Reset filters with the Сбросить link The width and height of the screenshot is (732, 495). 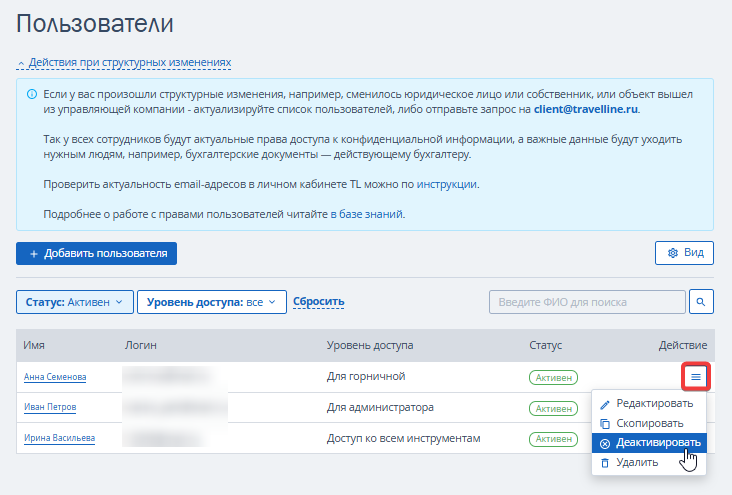point(318,302)
